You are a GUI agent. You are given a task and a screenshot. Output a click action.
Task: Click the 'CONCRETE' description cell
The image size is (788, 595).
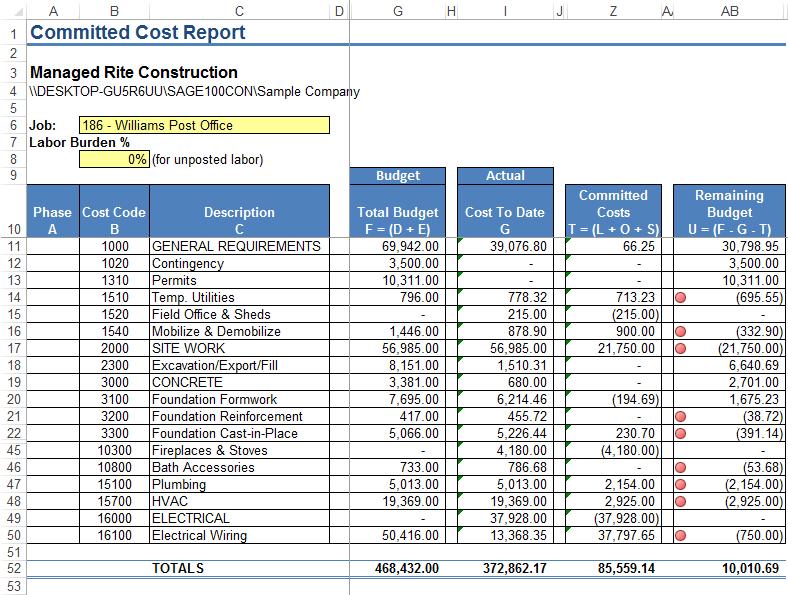tap(239, 382)
